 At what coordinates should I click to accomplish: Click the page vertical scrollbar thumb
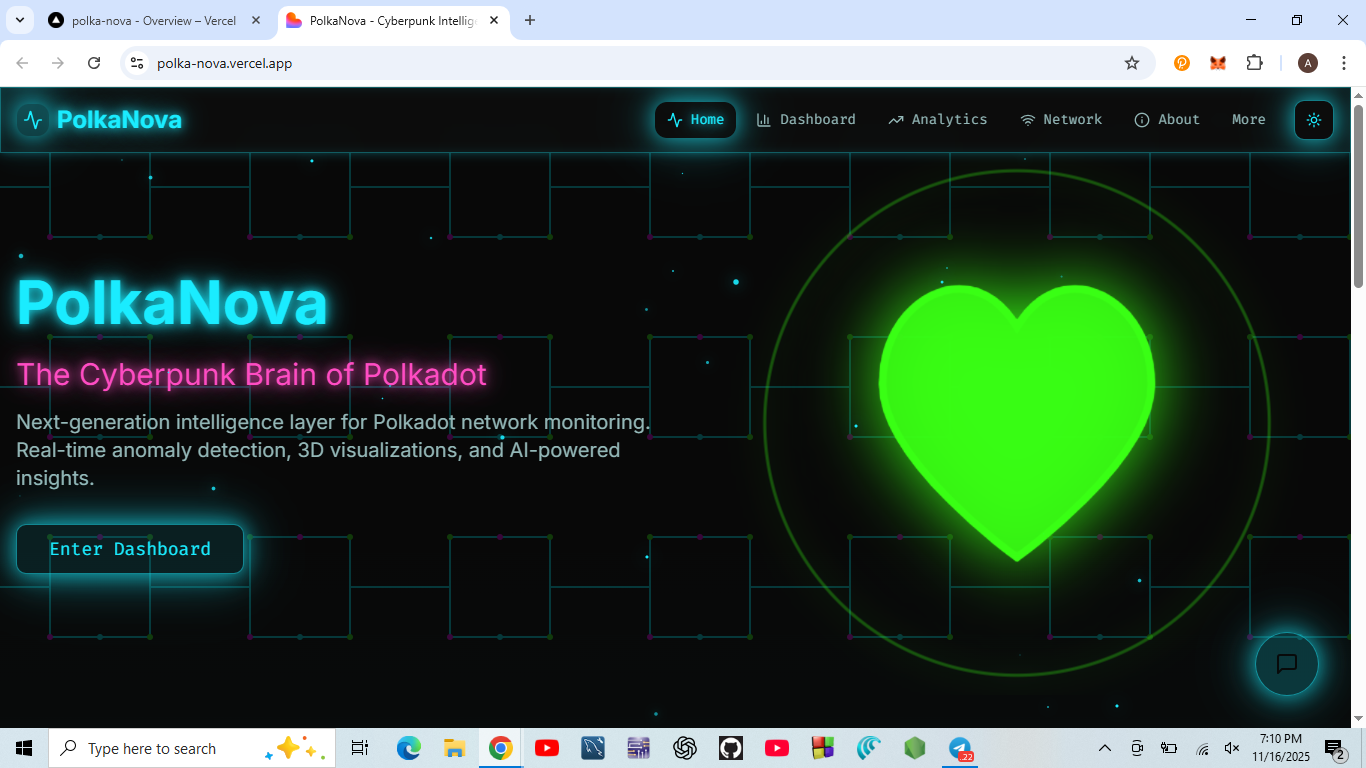tap(1358, 195)
